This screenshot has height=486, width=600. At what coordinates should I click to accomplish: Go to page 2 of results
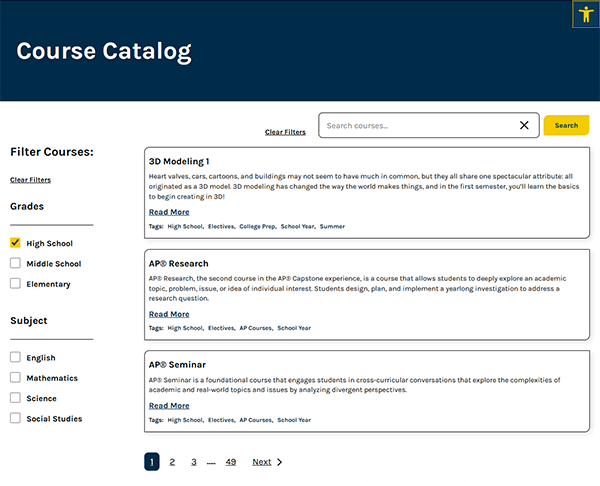pos(172,462)
